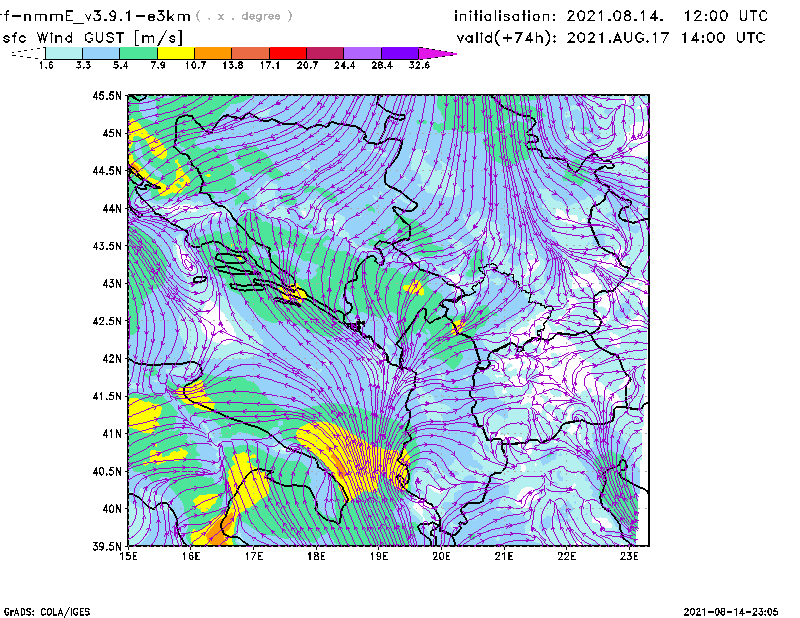The width and height of the screenshot is (800, 618).
Task: Click the 42.5N latitude label
Action: coord(107,321)
